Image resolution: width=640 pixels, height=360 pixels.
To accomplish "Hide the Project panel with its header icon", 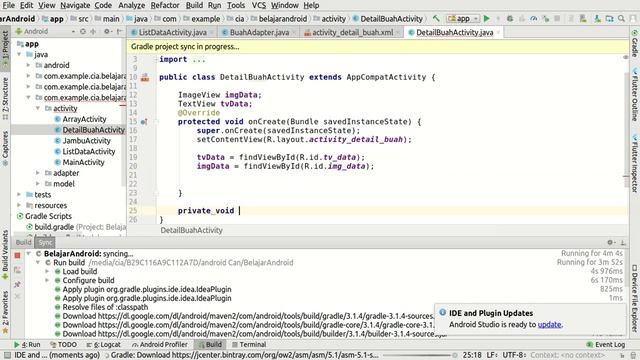I will click(119, 31).
